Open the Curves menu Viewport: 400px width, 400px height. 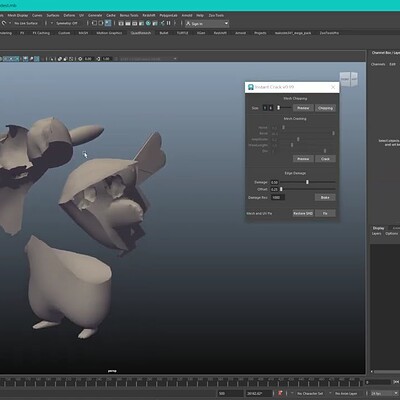point(37,15)
